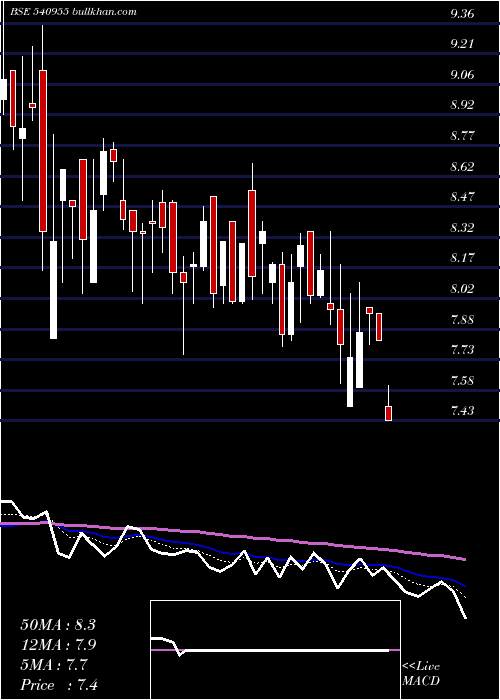Screen dimensions: 500x700
Task: Click the 8.32 price axis label
Action: point(462,228)
